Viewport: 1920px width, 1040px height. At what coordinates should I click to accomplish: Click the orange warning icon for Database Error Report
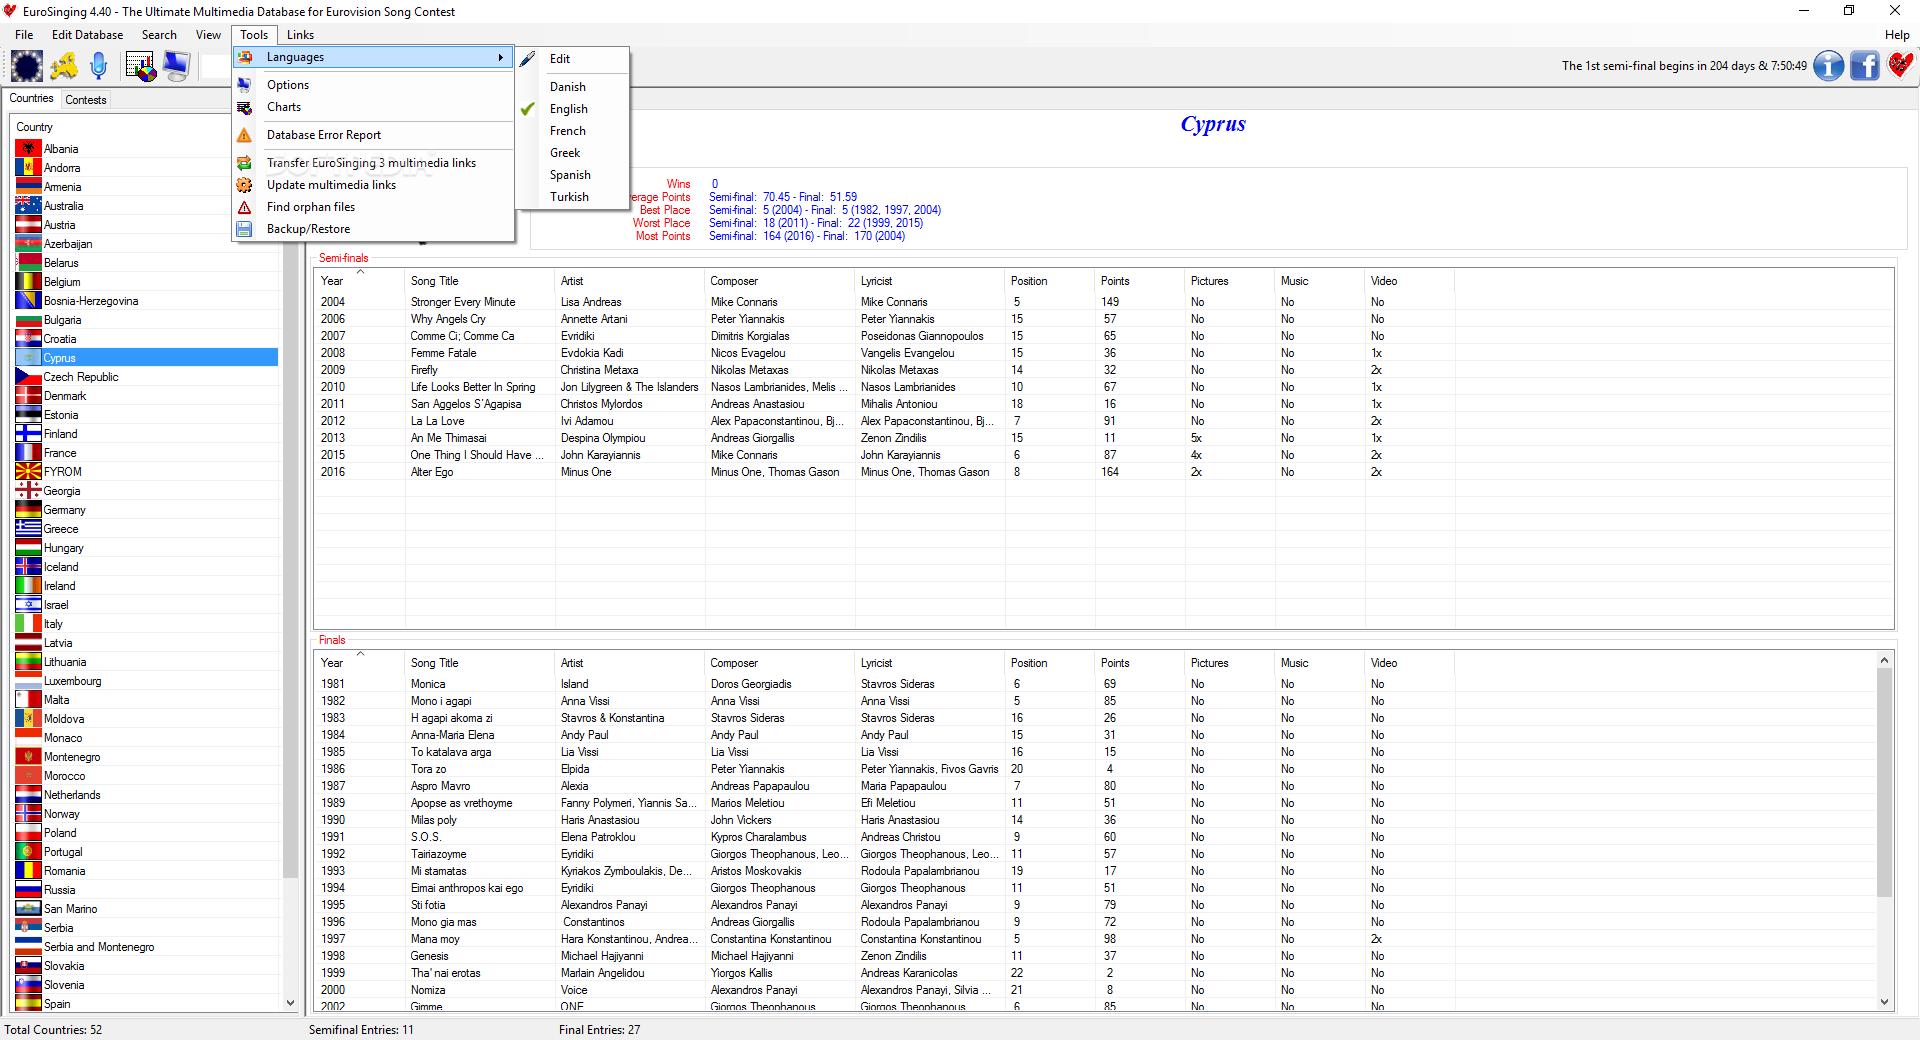245,135
